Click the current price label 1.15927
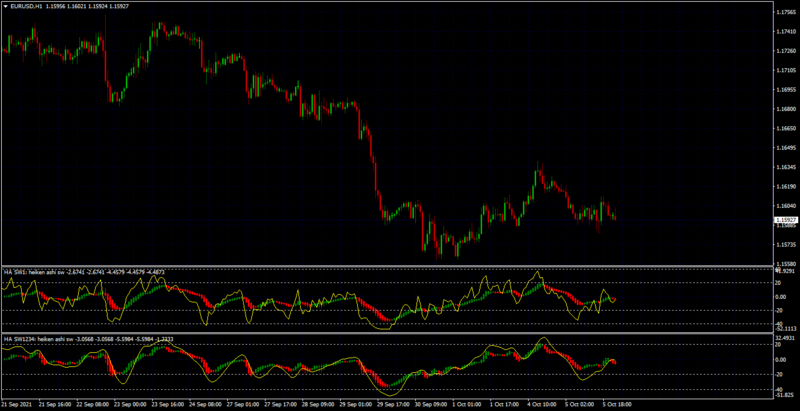The height and width of the screenshot is (411, 800). 785,220
